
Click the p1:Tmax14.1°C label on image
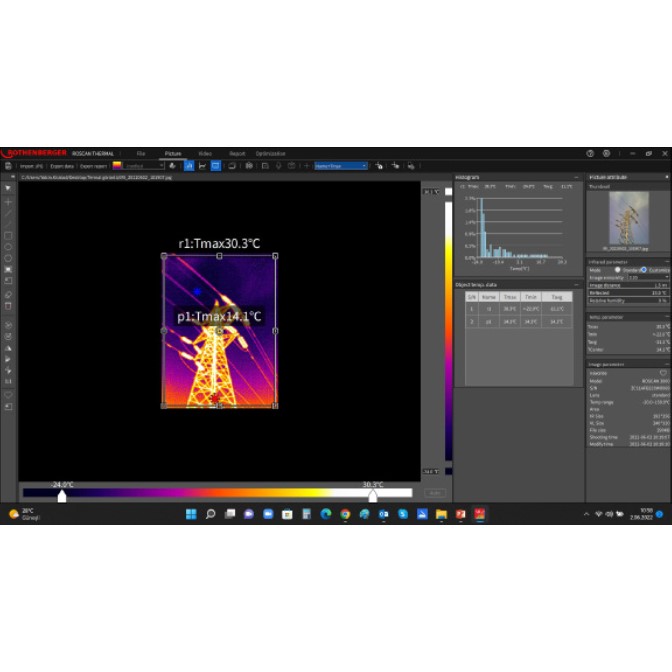219,317
